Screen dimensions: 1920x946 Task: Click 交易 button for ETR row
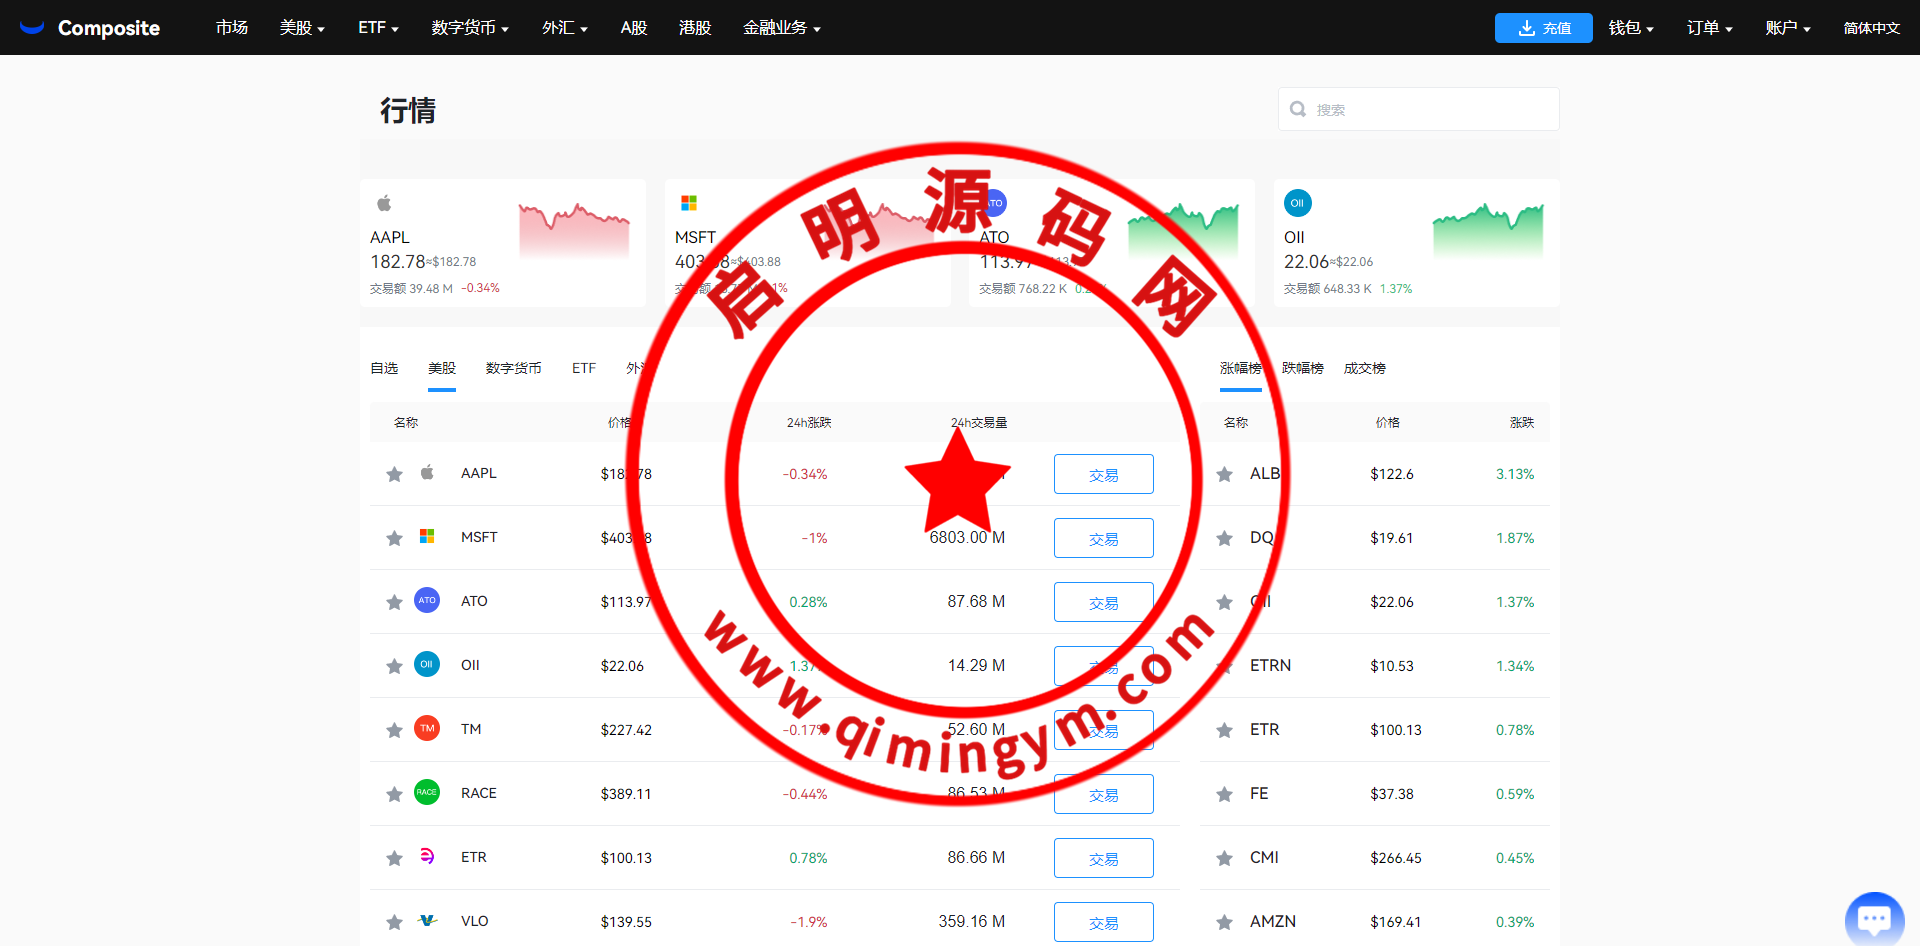(x=1103, y=858)
